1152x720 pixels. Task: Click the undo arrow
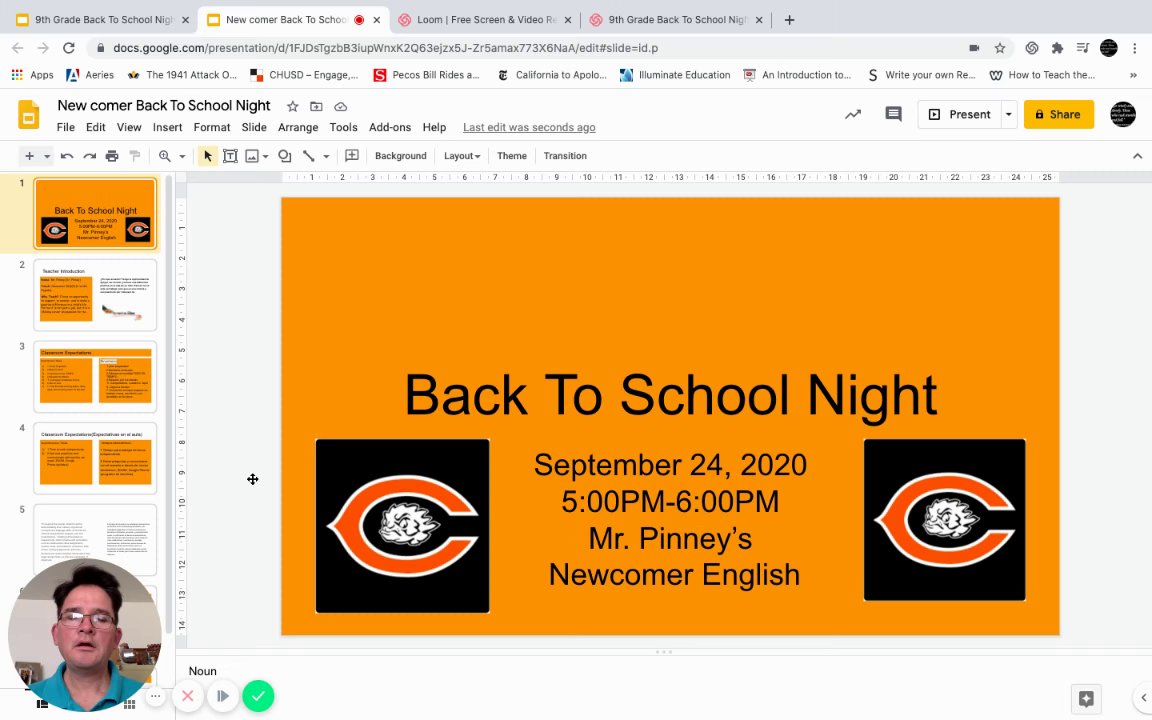[67, 156]
